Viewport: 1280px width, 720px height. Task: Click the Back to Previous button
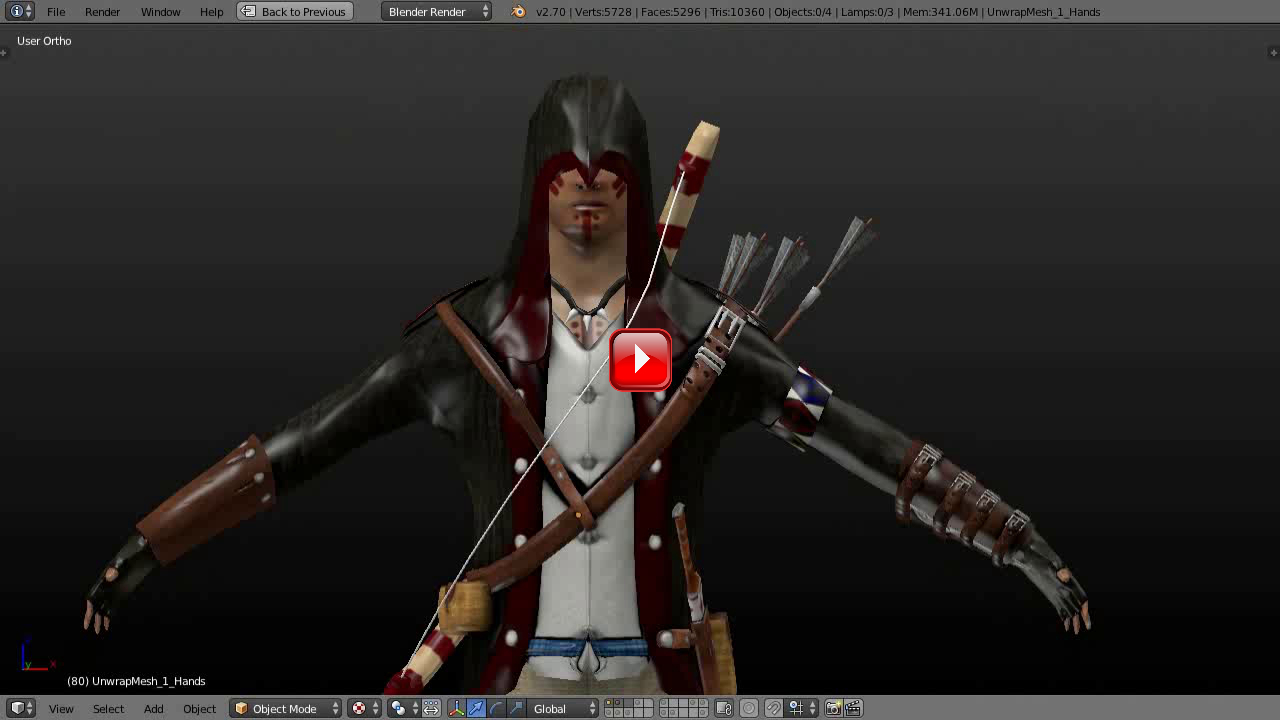click(295, 11)
